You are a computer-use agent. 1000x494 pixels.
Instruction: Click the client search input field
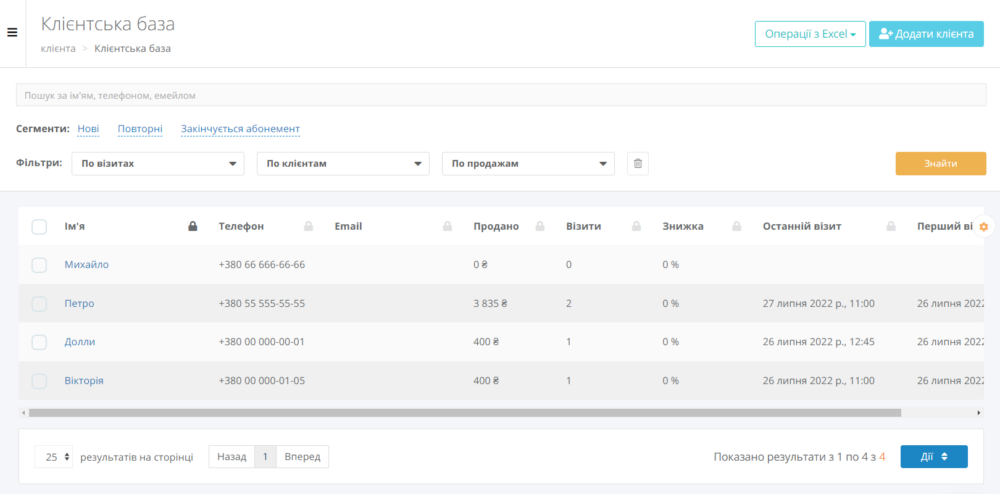coord(500,95)
